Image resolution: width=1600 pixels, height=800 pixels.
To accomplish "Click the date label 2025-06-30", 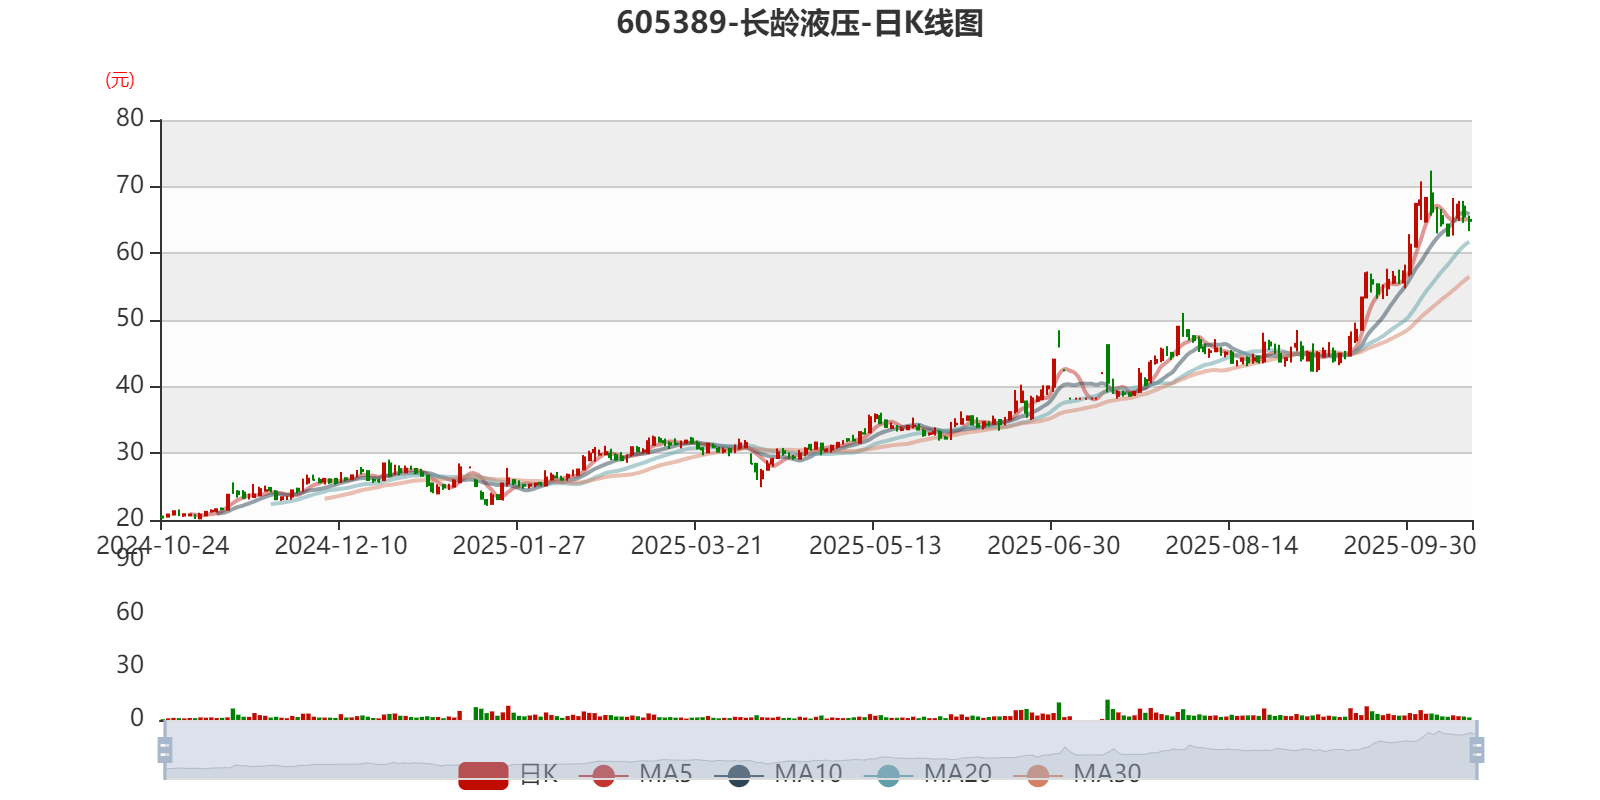I will (x=1053, y=546).
